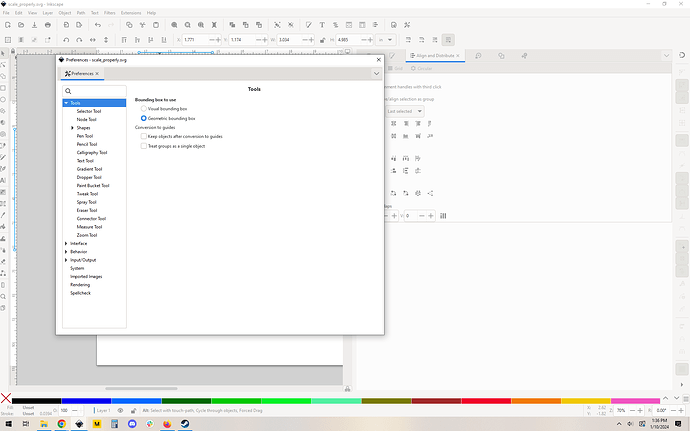Click the Remove overlaps icon

[x=443, y=216]
